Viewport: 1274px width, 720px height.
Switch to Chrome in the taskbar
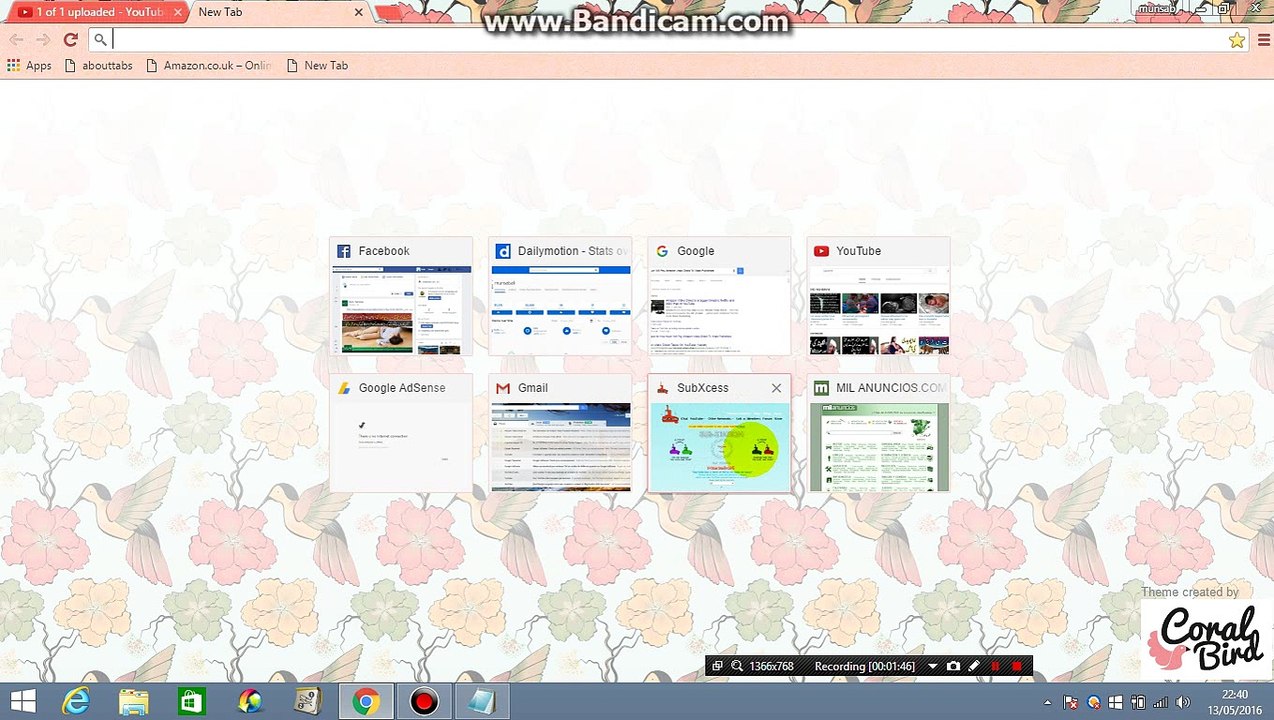pyautogui.click(x=365, y=702)
